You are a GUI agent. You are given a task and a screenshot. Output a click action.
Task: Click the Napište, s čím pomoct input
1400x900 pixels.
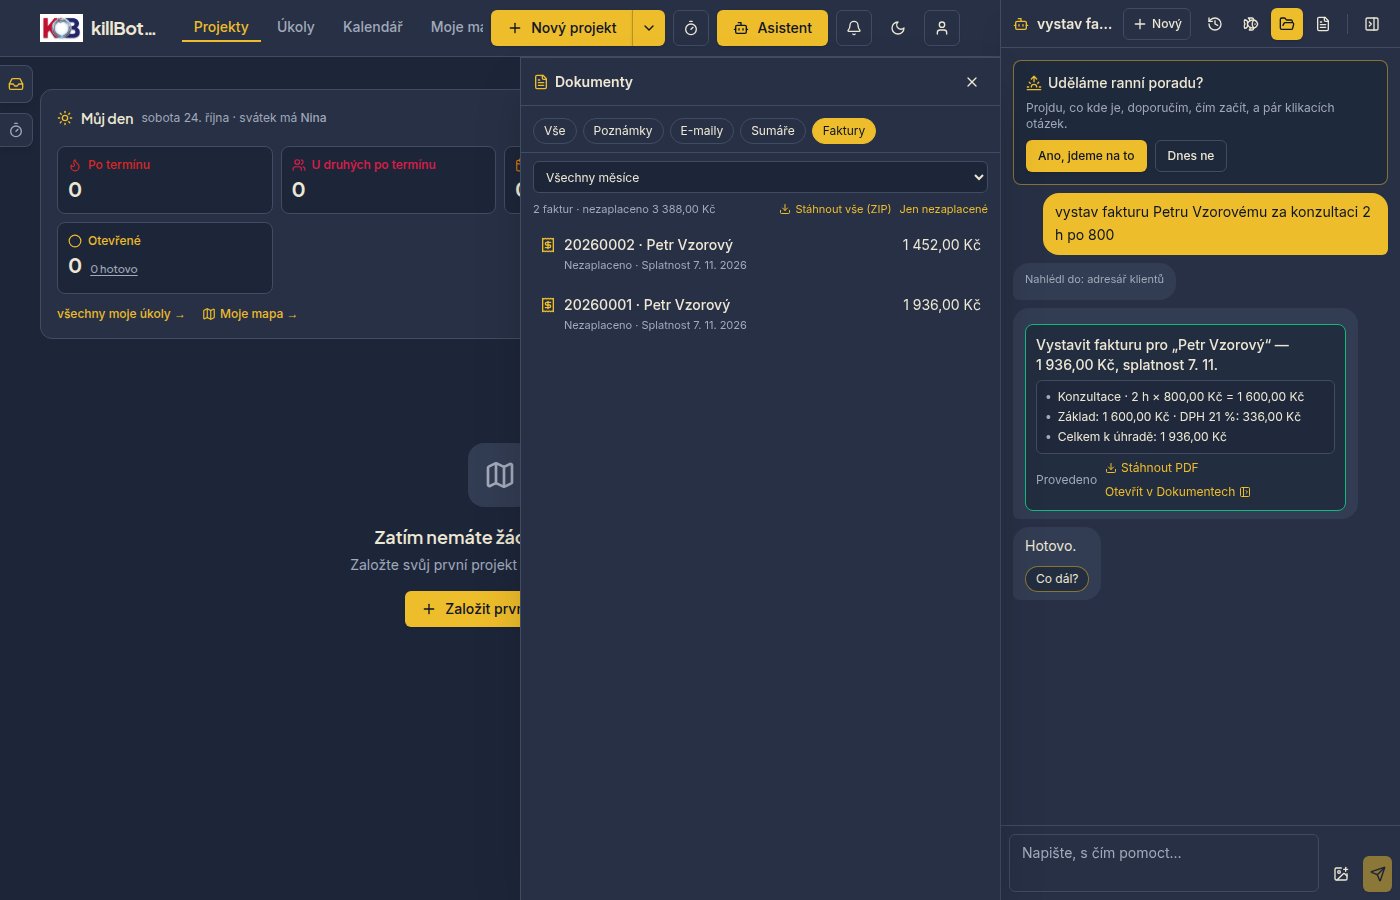pyautogui.click(x=1164, y=862)
